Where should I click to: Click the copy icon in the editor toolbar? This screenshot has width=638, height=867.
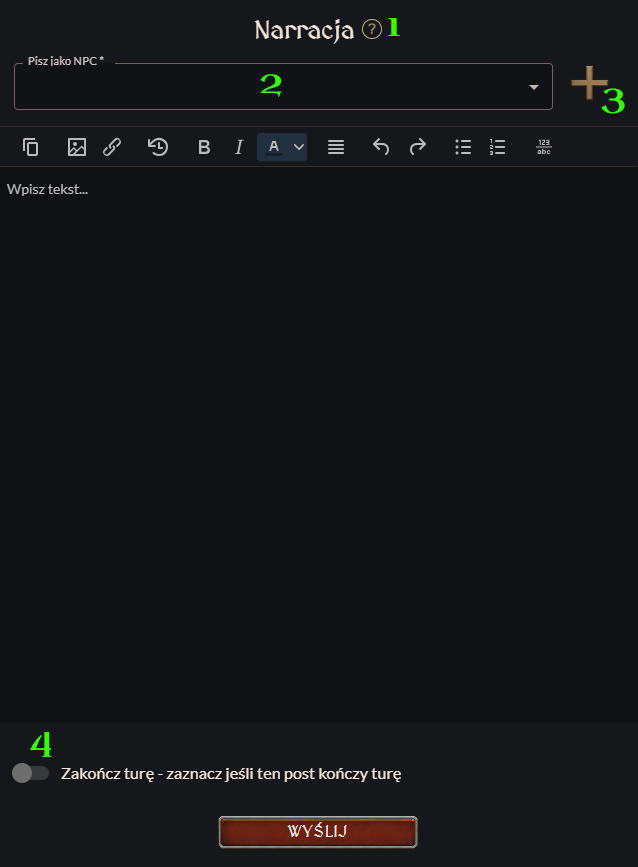coord(31,147)
